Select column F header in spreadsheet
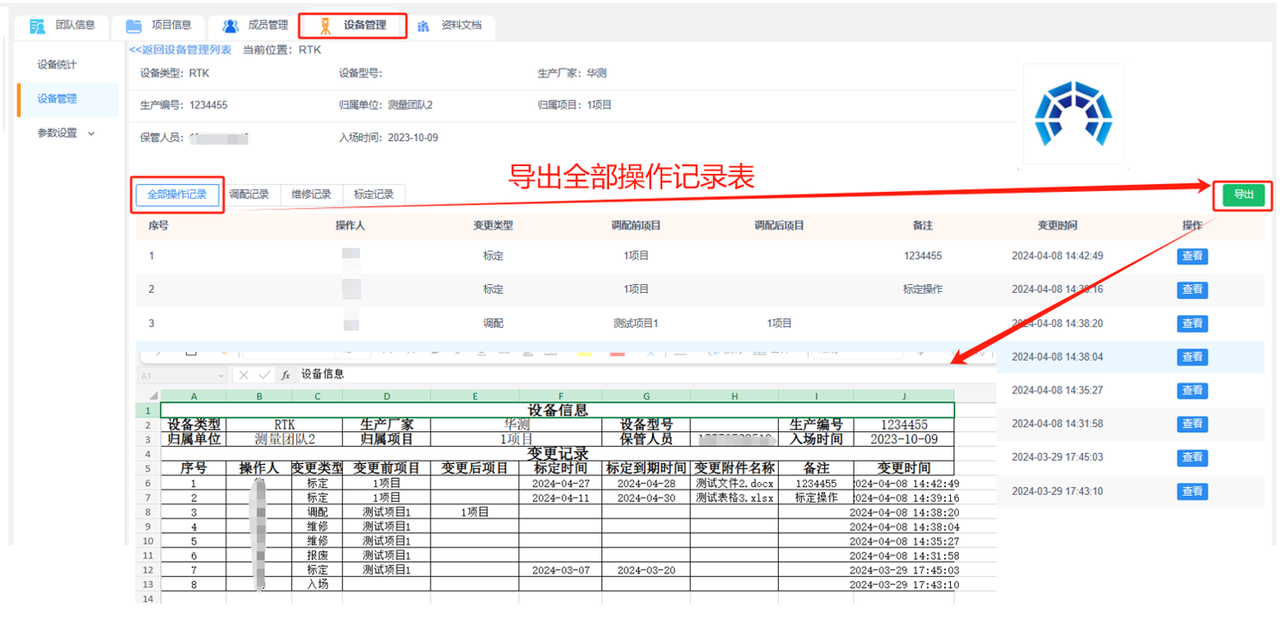The width and height of the screenshot is (1280, 619). click(560, 397)
